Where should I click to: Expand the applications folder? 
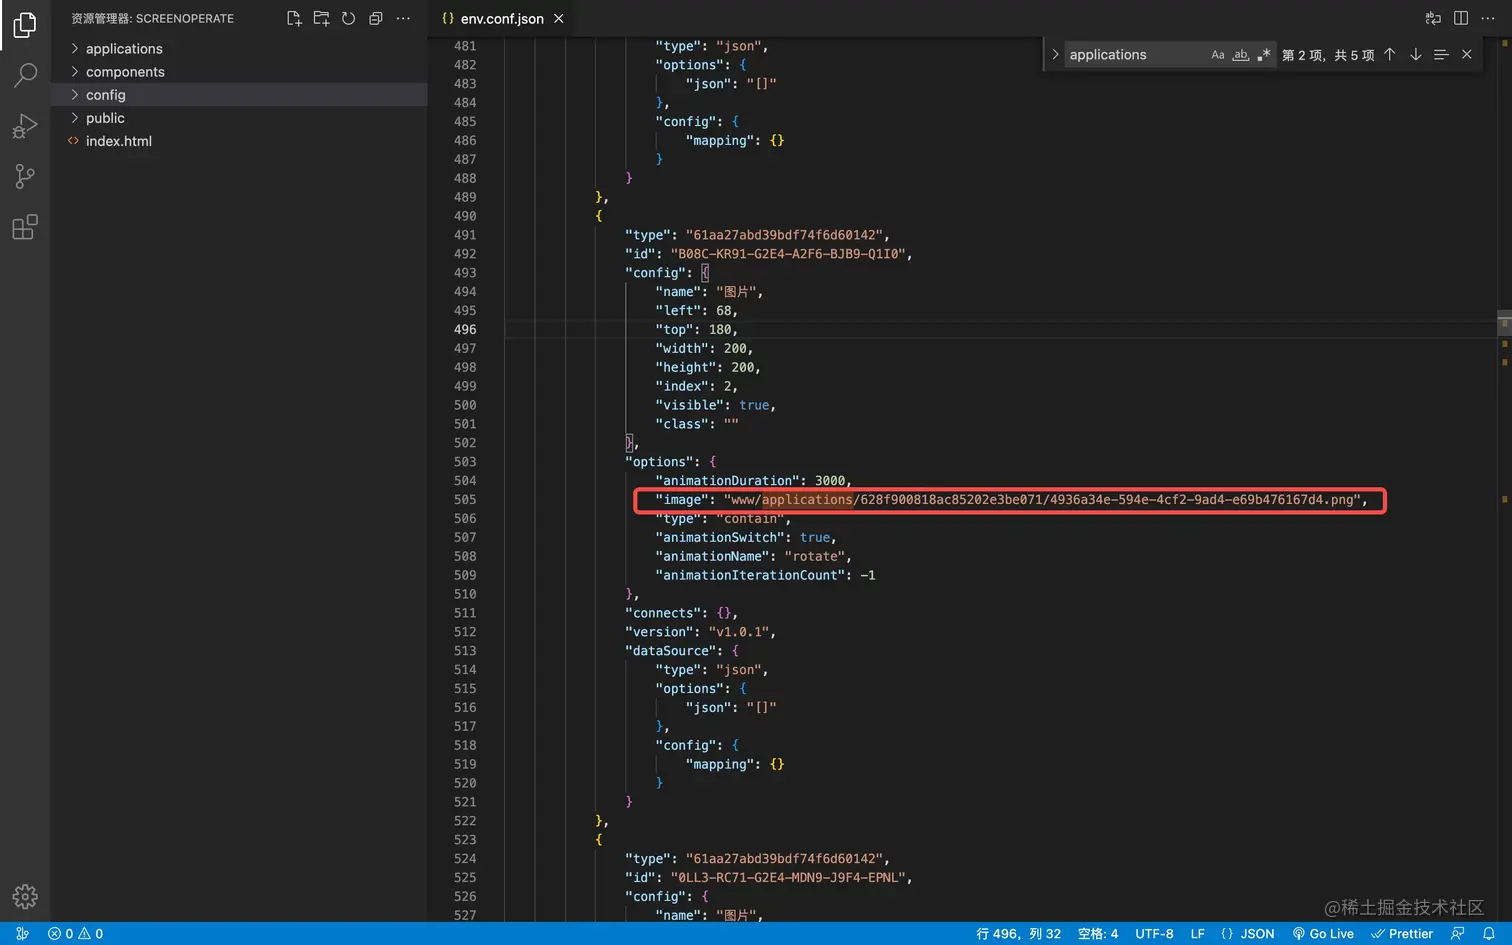239,48
